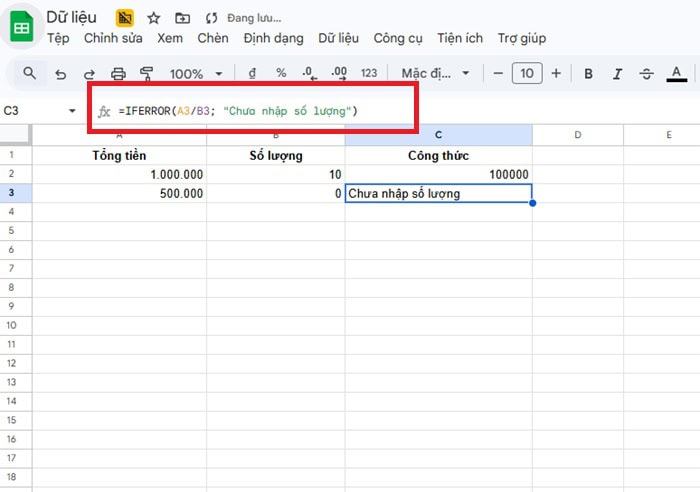The image size is (700, 492).
Task: Toggle strikethrough formatting
Action: 646,73
